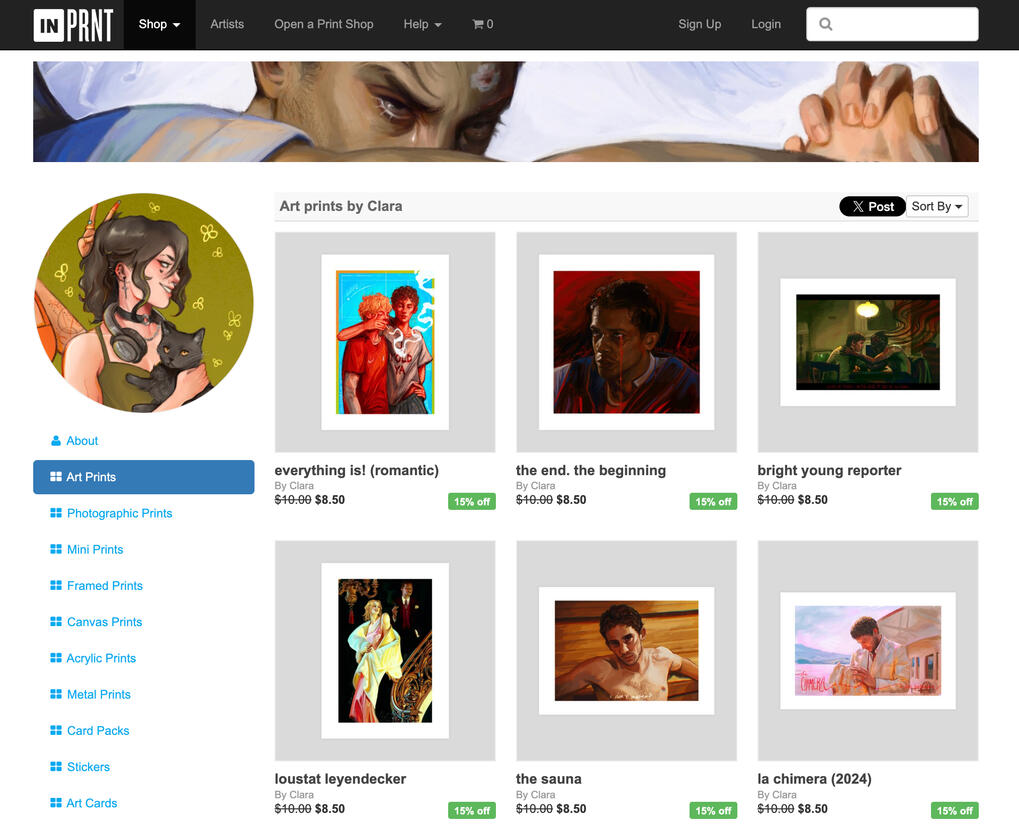The image size is (1019, 831).
Task: Click '15% off' badge on 'the sauna'
Action: pos(713,810)
